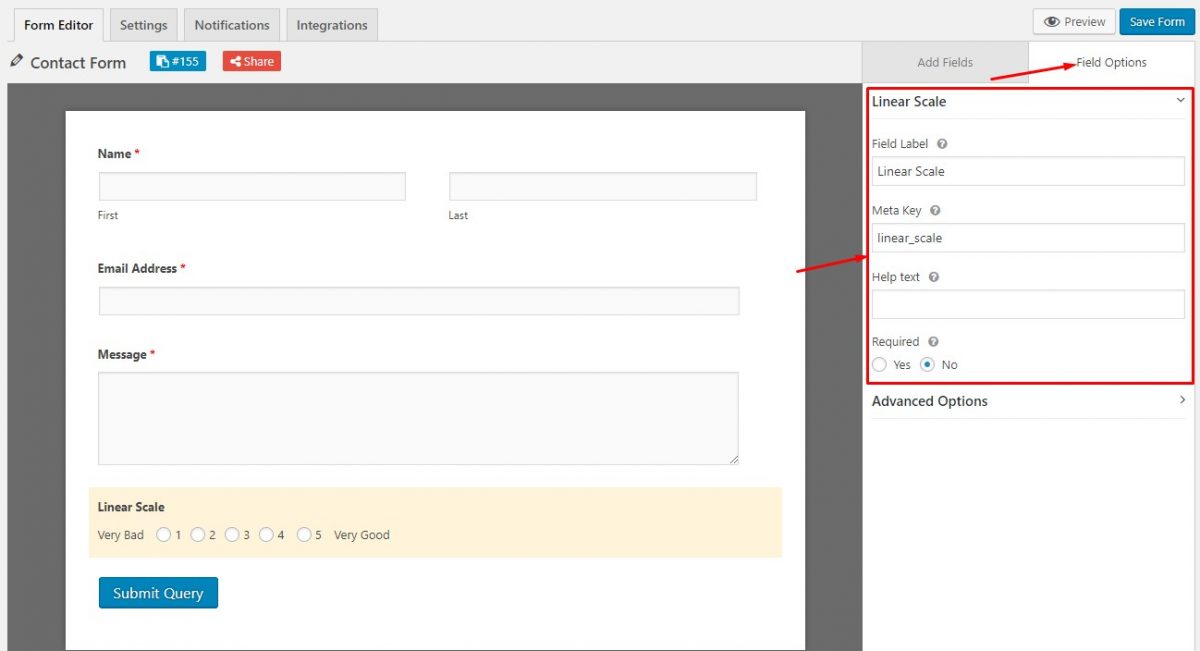
Task: Open the Notifications tab
Action: [231, 24]
